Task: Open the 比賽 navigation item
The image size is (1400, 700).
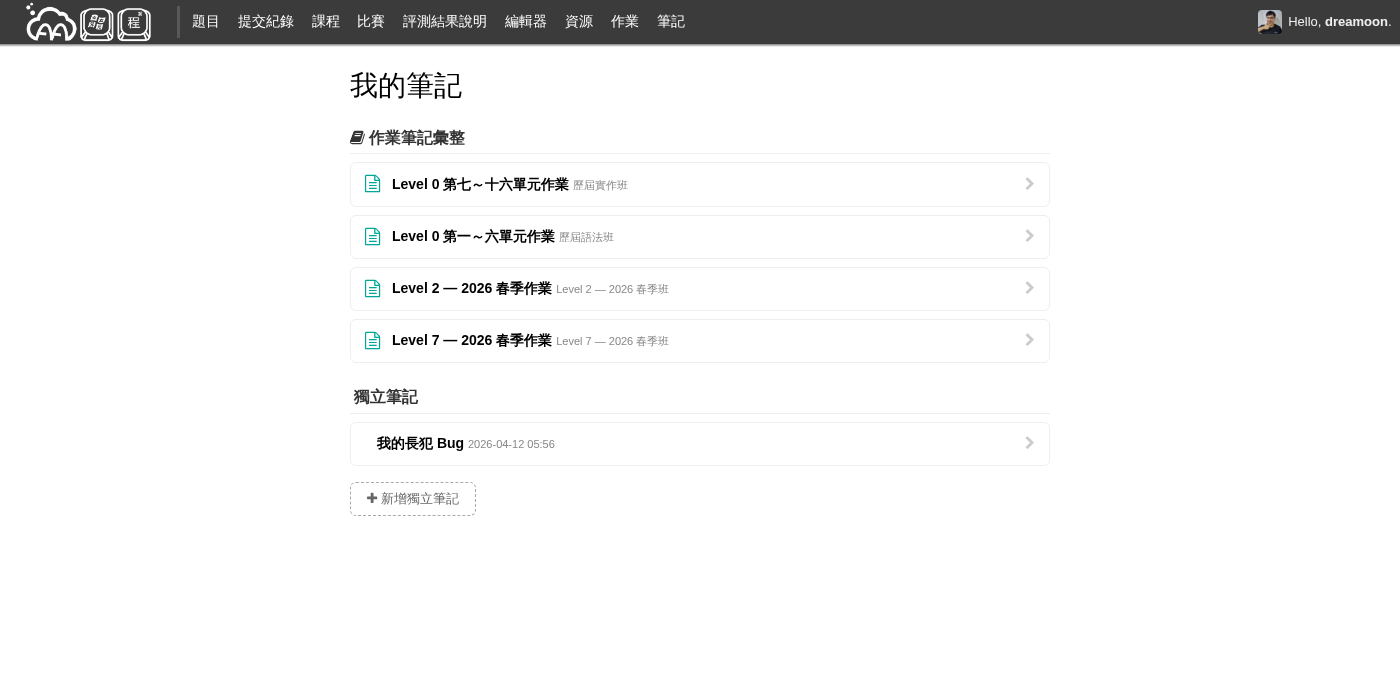Action: pos(371,22)
